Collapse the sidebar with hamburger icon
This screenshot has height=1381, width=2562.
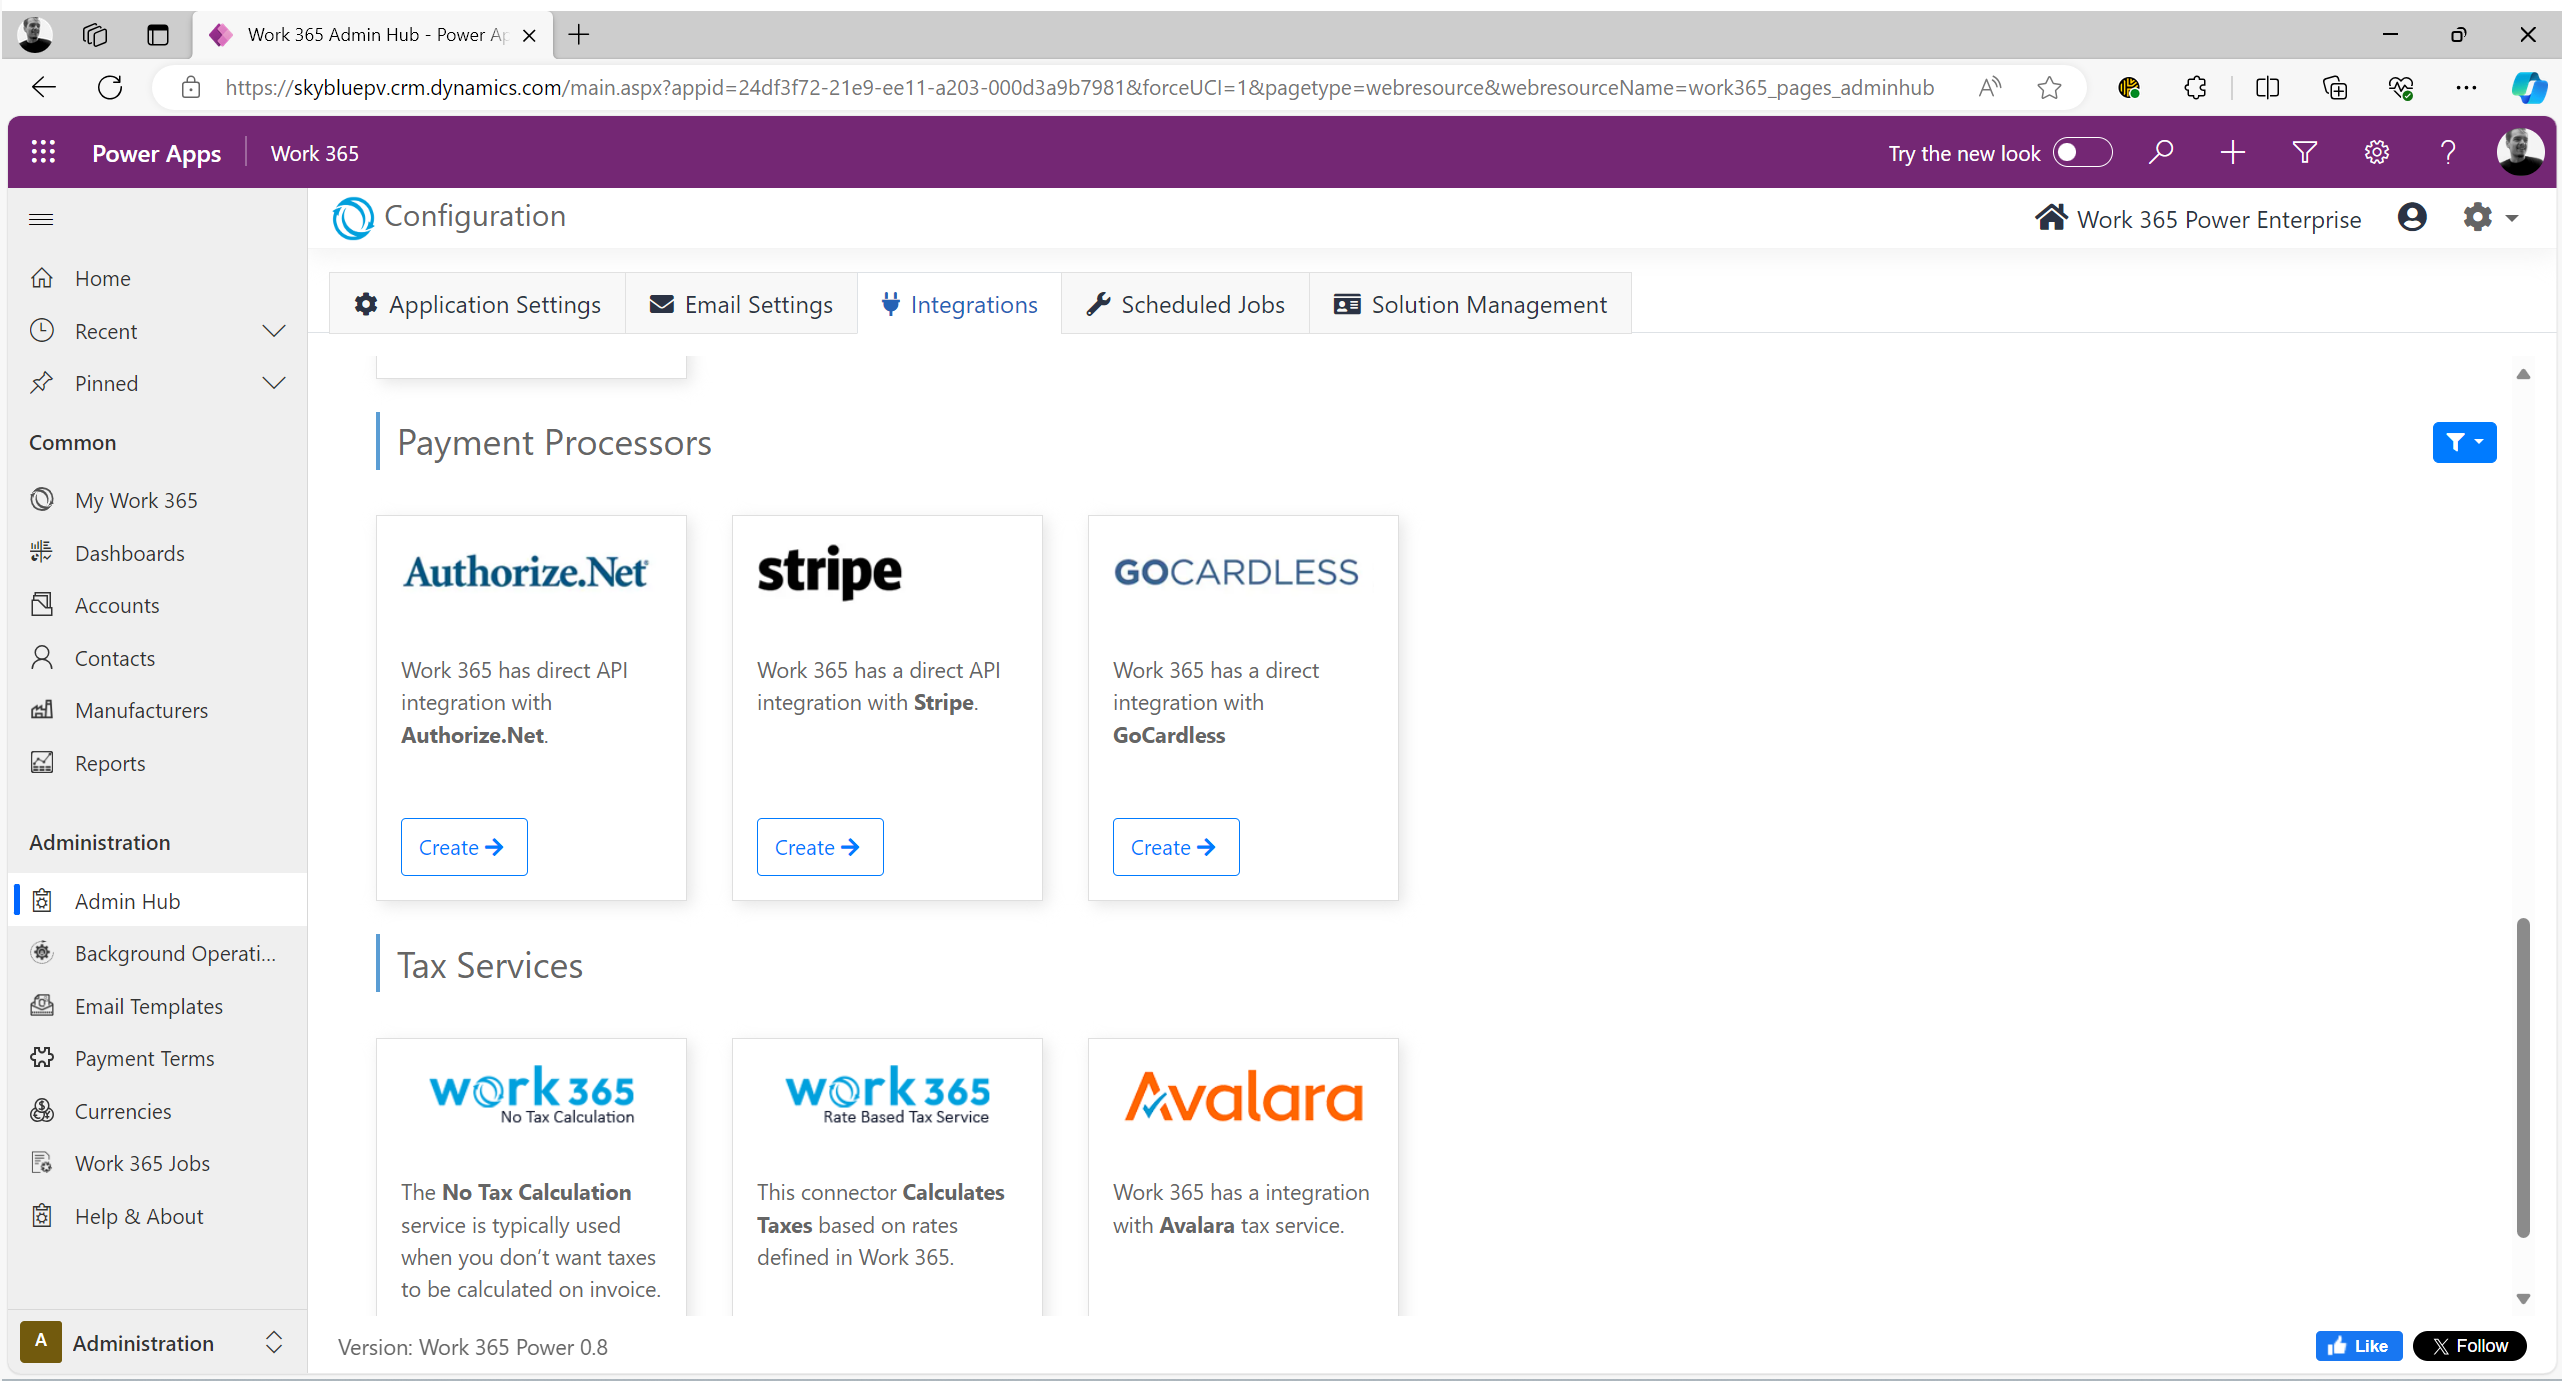pos(41,219)
